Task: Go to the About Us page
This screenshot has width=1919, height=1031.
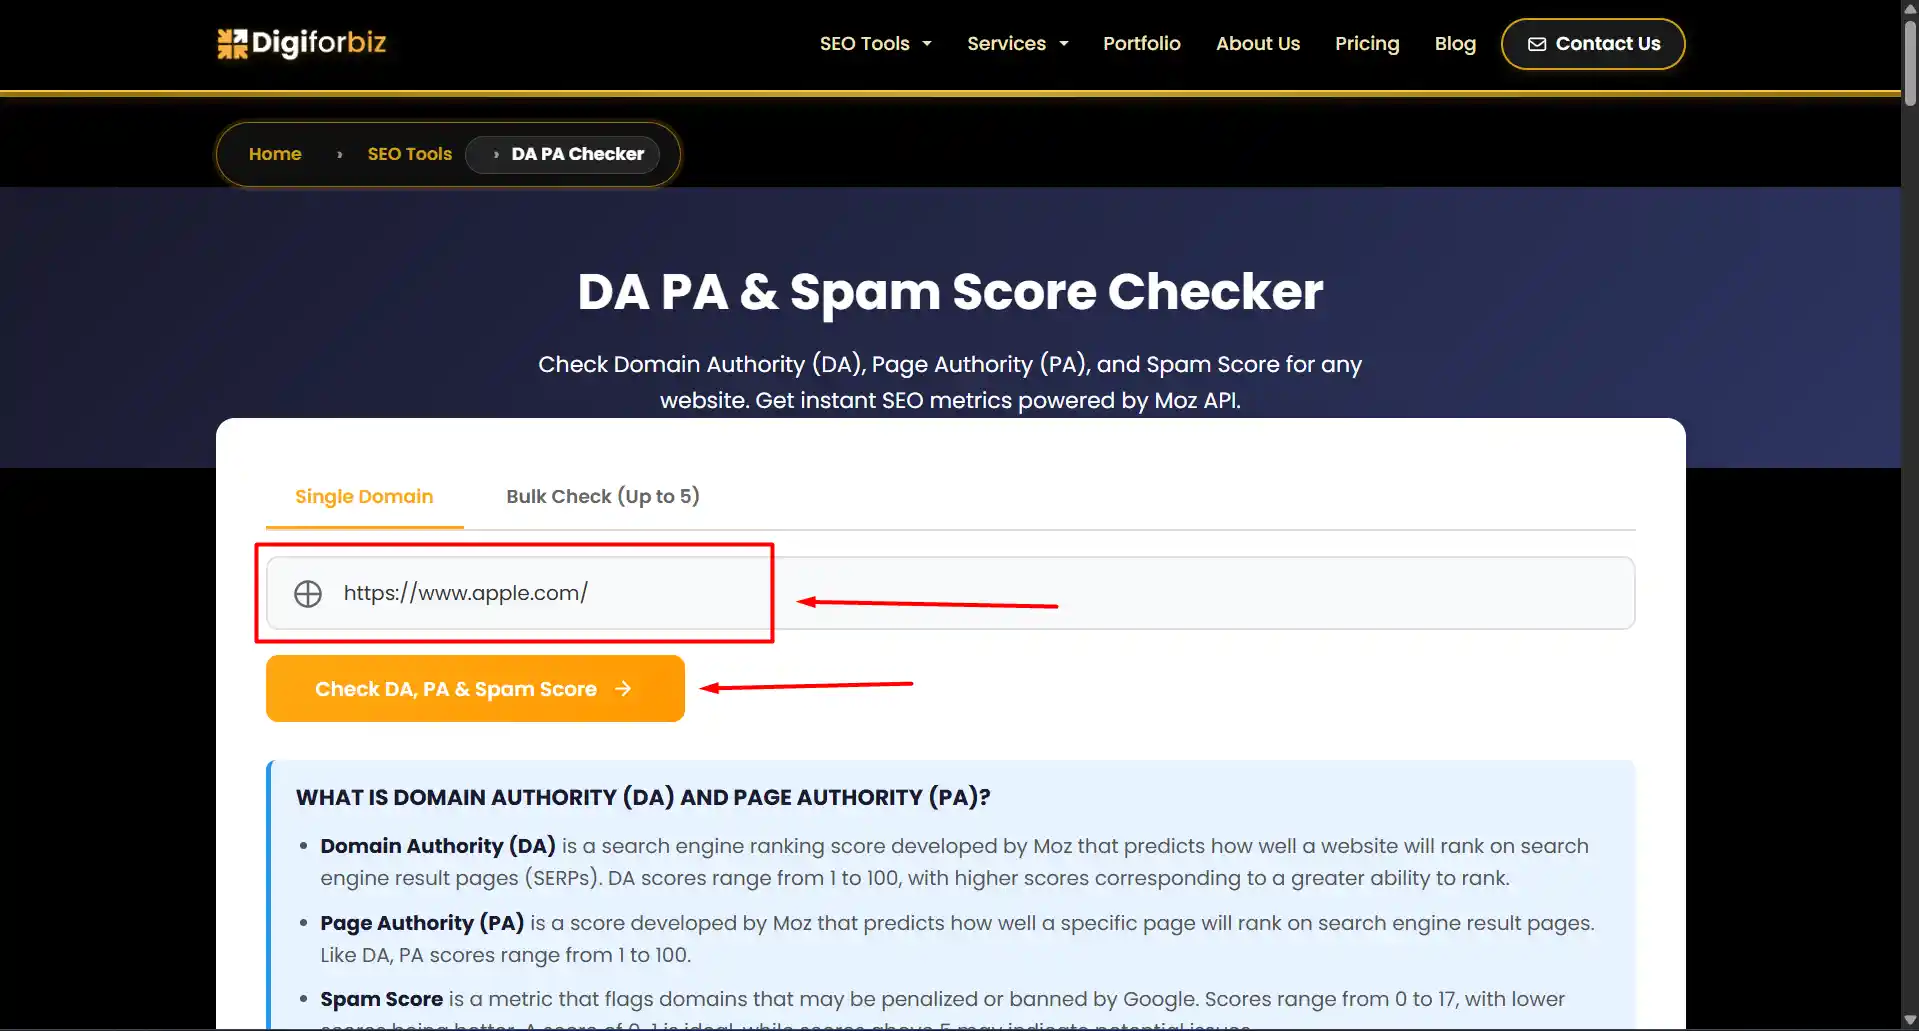Action: click(x=1257, y=44)
